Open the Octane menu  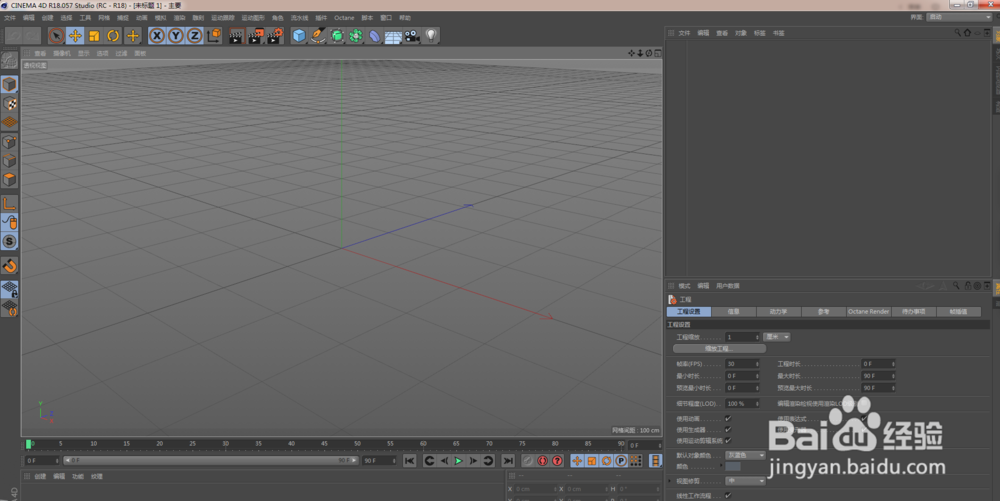click(344, 18)
